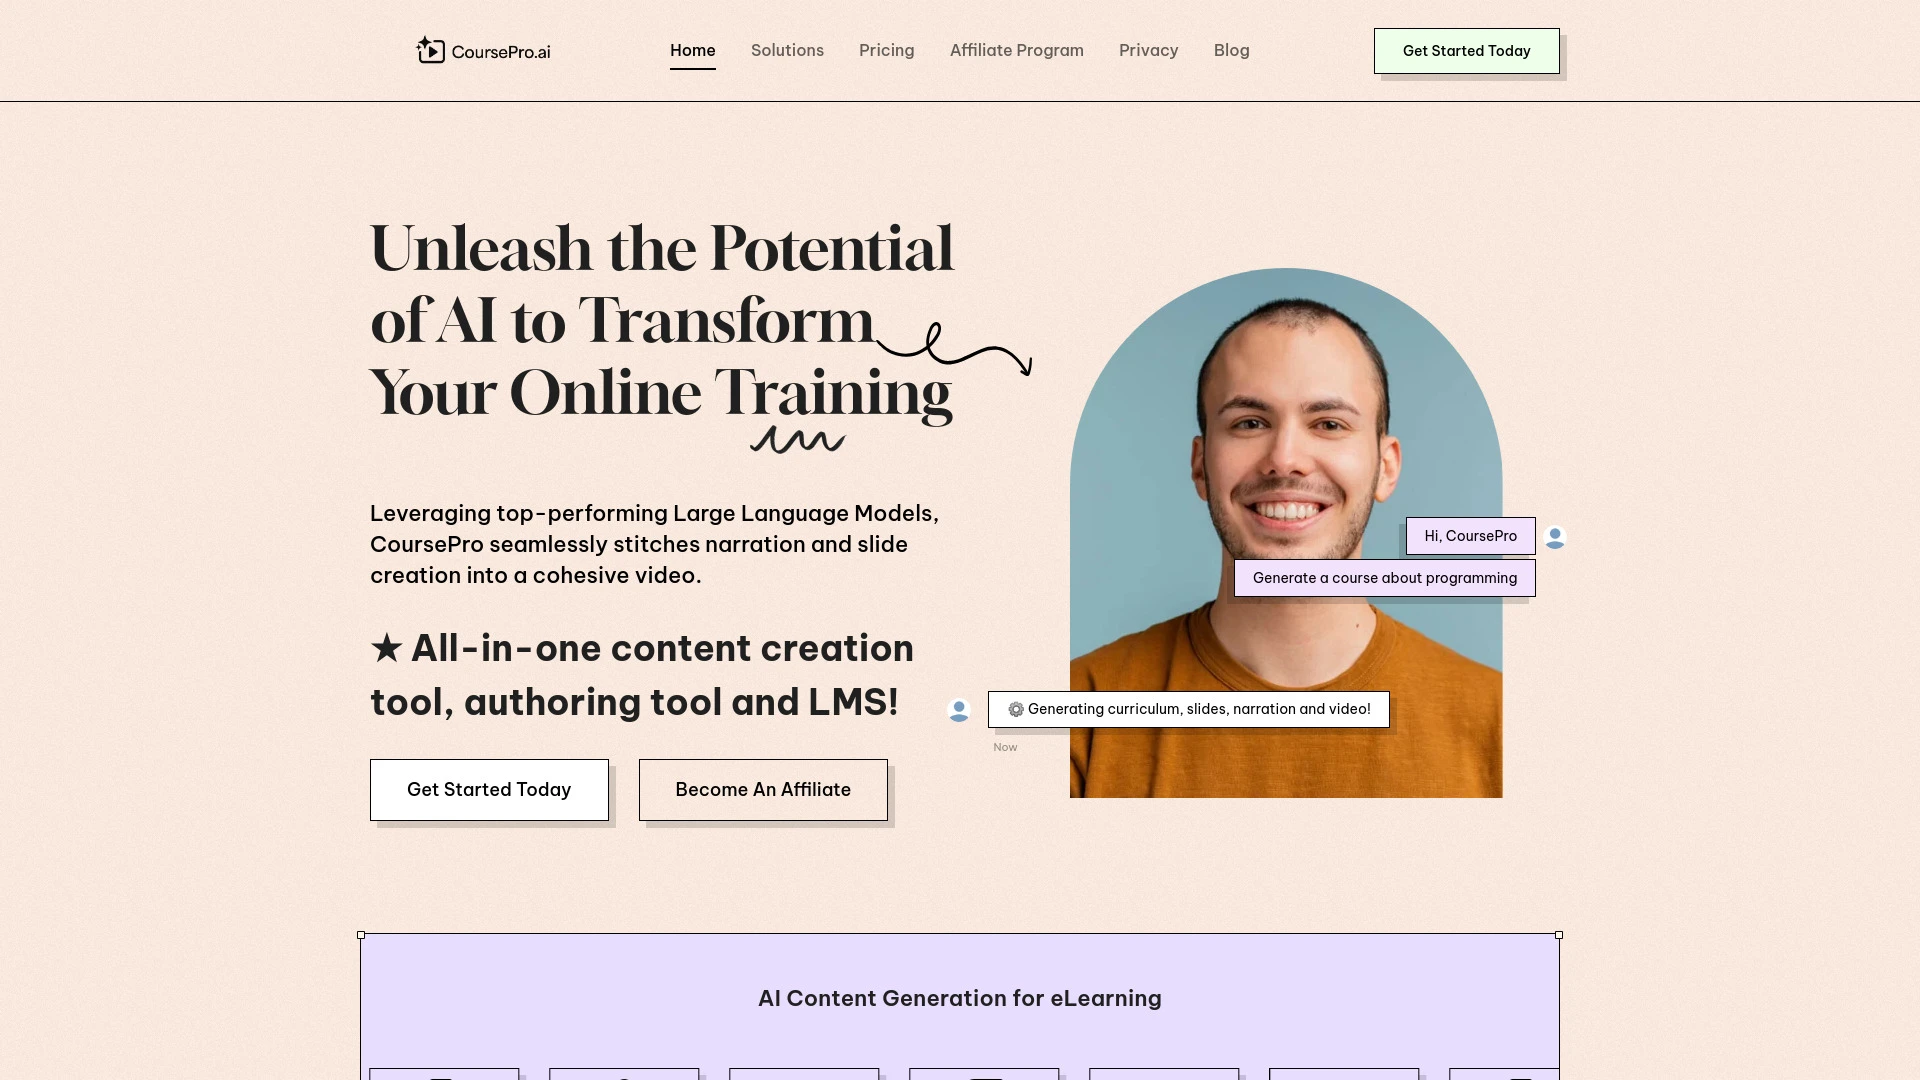Click the user avatar icon top right chat
The image size is (1920, 1080).
[x=1553, y=537]
